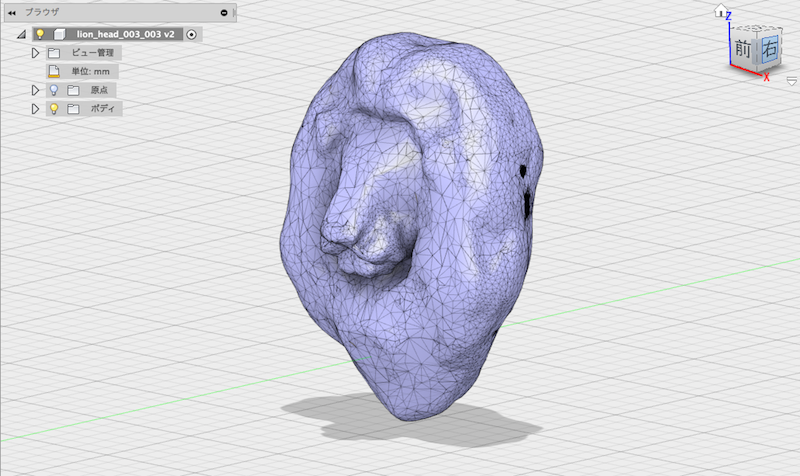The image size is (800, 476).
Task: Collapse the lion_head_003_003 v2 root node
Action: point(21,35)
